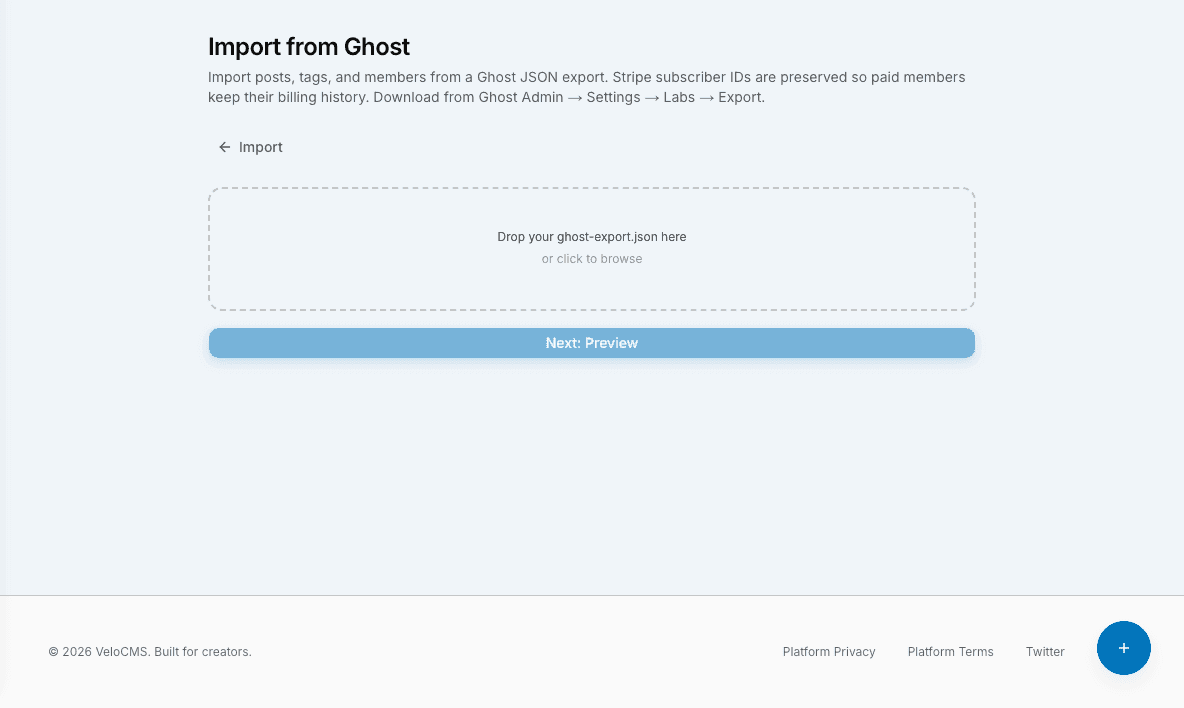The width and height of the screenshot is (1184, 708).
Task: Click 'Drop your ghost-export.json here' text
Action: pos(591,237)
